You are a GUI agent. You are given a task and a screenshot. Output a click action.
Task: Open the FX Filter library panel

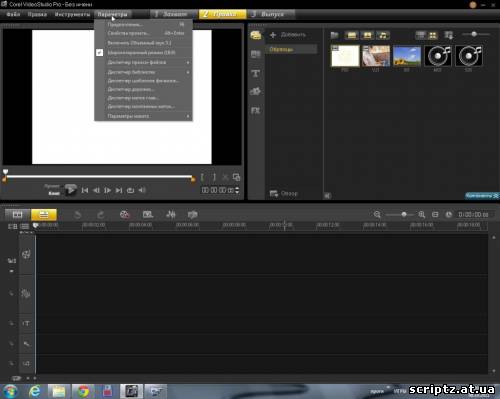coord(256,110)
